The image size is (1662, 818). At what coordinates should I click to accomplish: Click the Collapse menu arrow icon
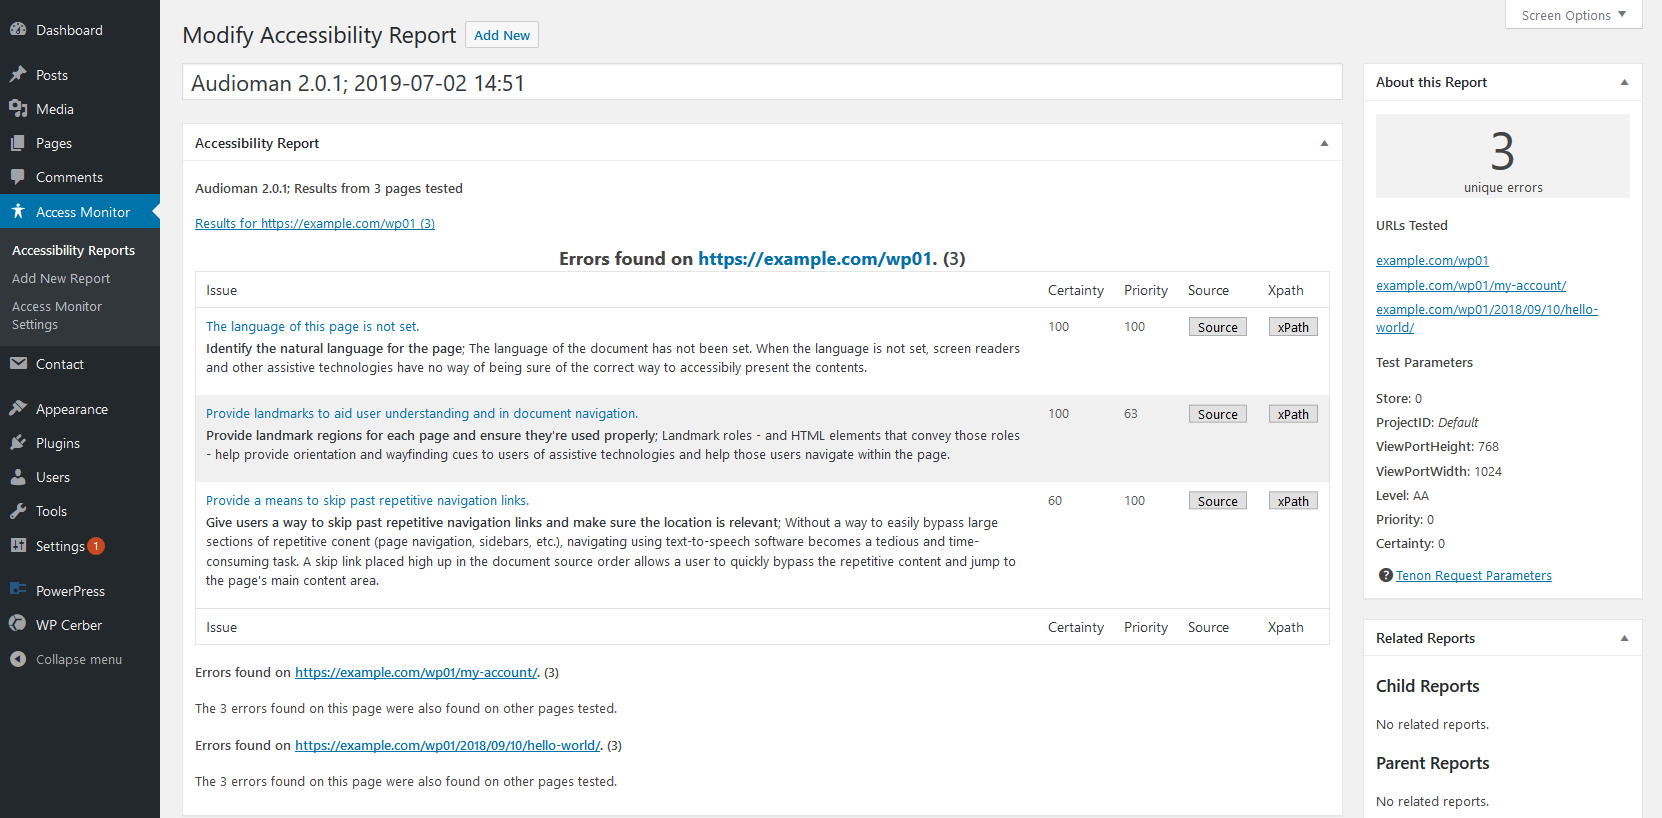click(x=18, y=659)
